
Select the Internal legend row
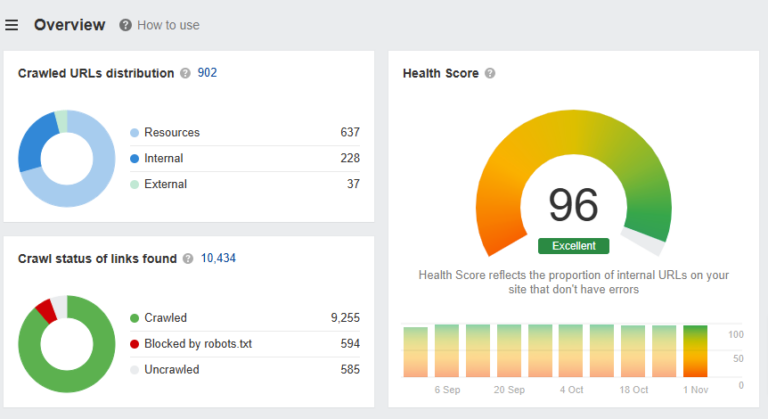(x=245, y=158)
